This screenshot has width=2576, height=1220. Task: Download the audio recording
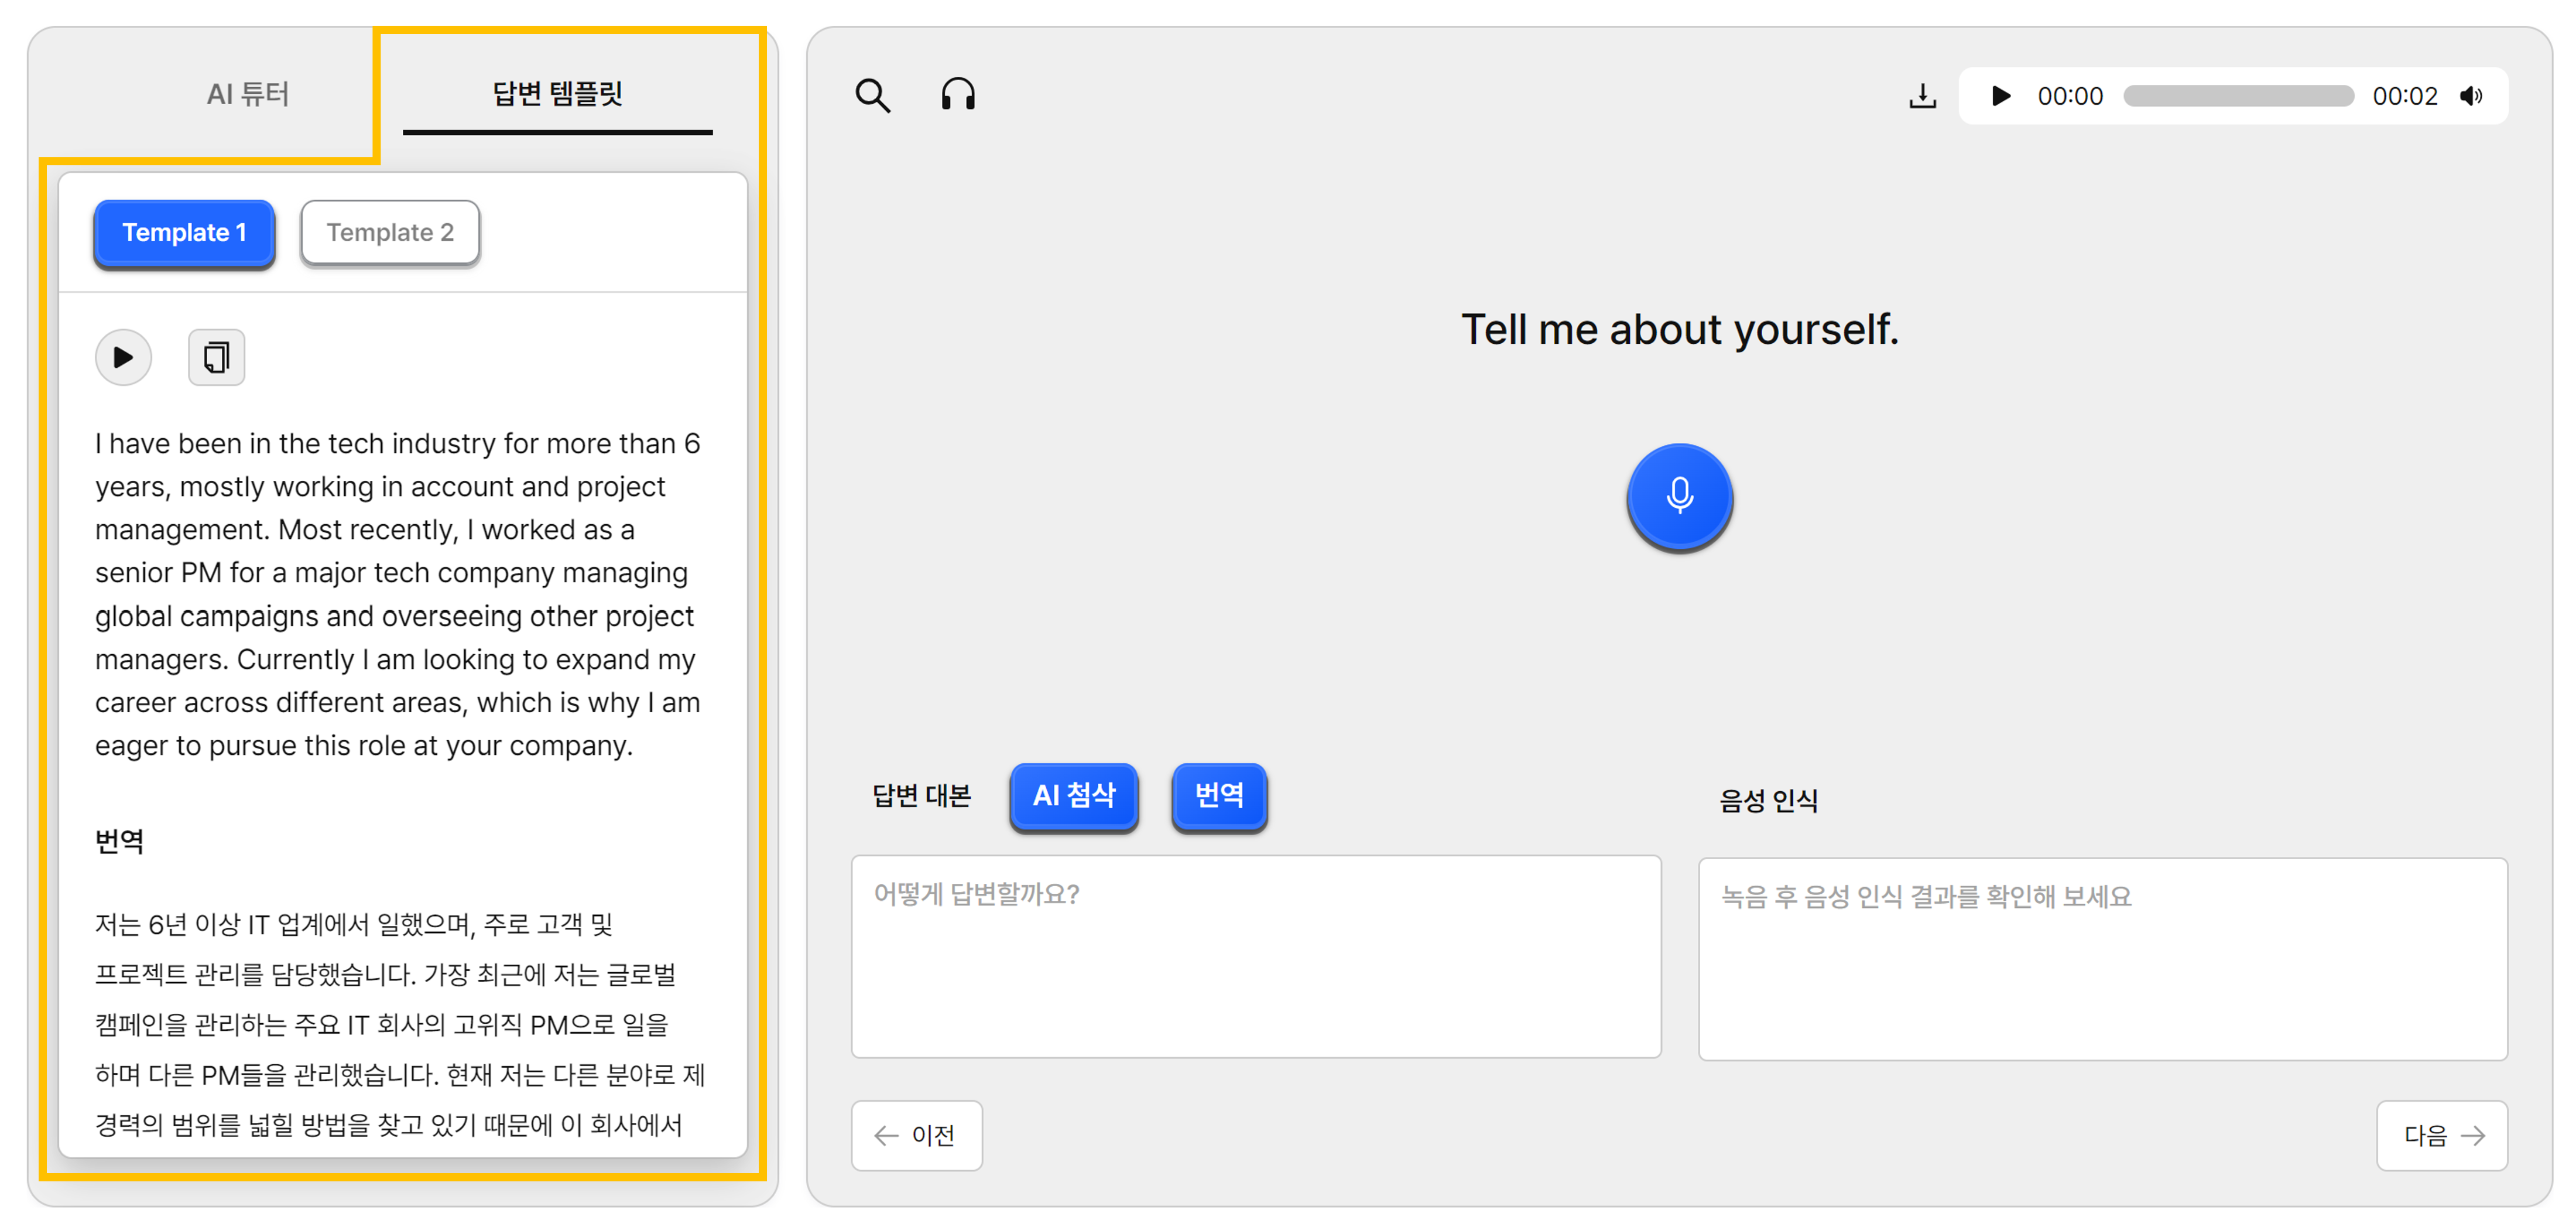1922,96
